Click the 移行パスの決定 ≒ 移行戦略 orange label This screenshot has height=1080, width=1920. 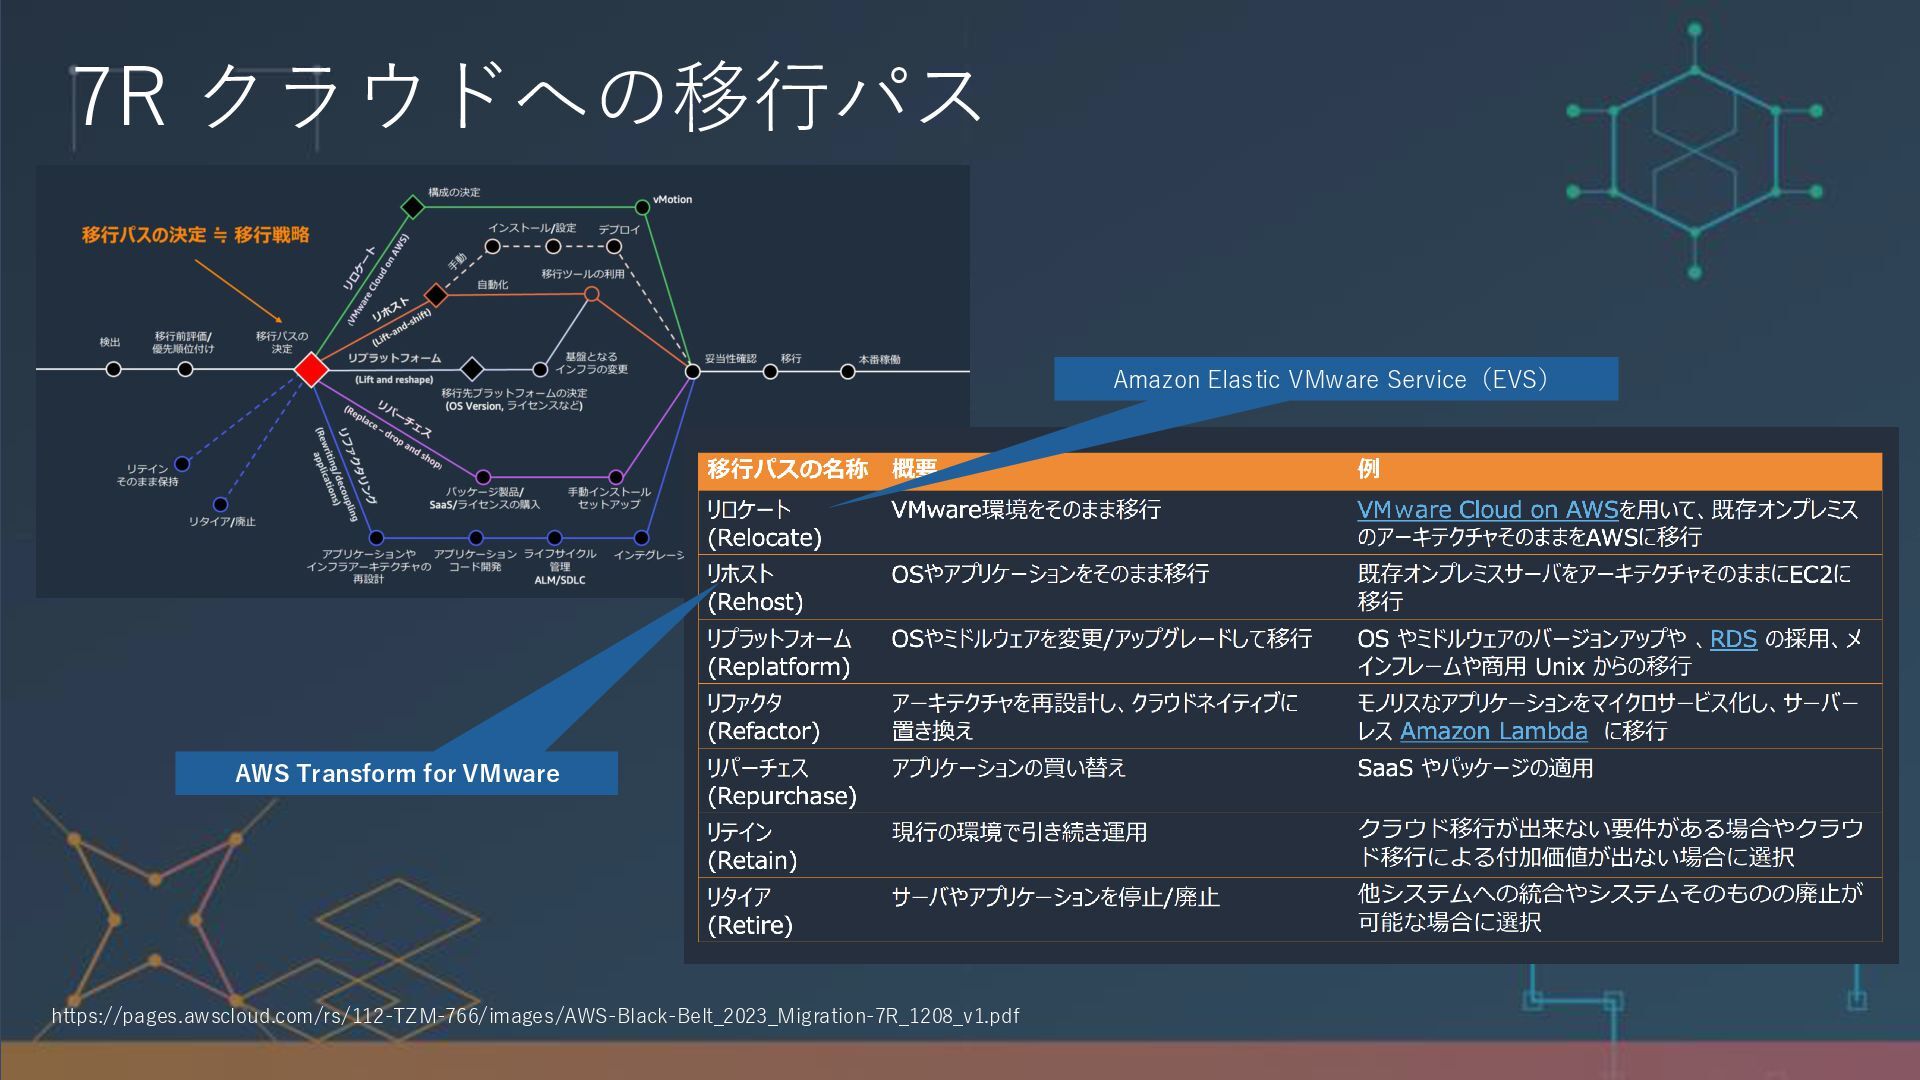tap(196, 235)
